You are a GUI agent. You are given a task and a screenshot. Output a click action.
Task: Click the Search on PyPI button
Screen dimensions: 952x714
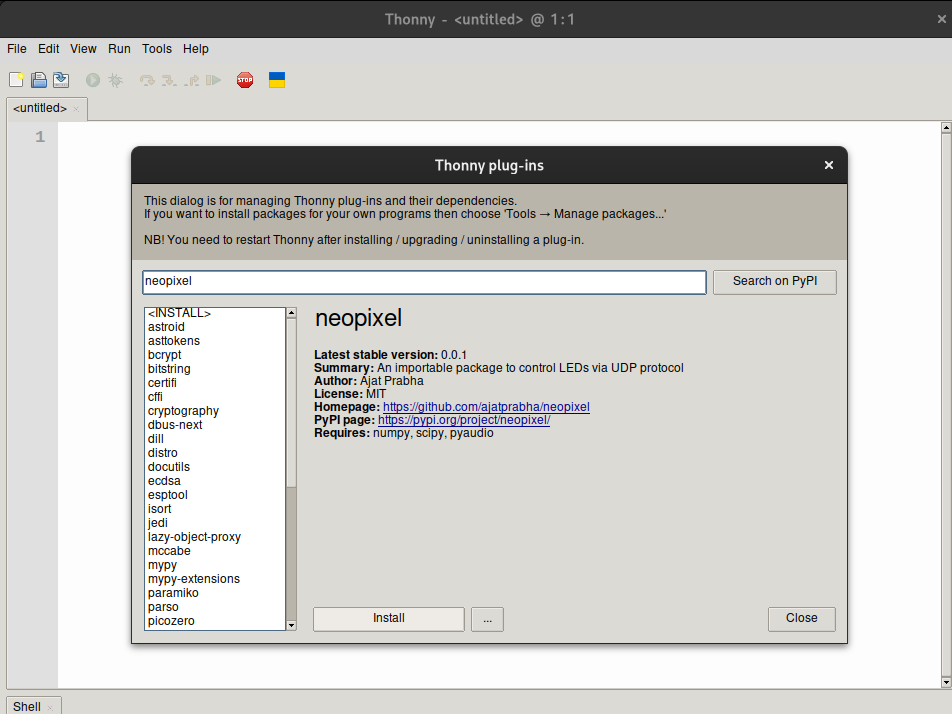click(775, 282)
